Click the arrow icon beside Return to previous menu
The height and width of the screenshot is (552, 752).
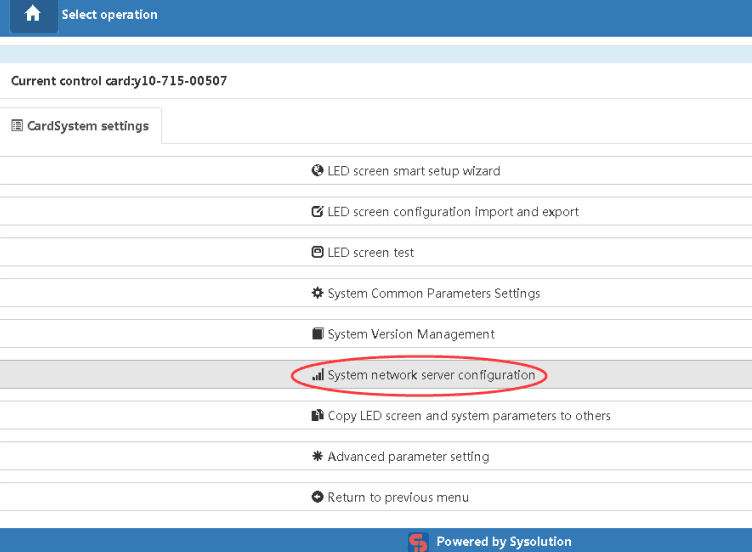coord(318,497)
